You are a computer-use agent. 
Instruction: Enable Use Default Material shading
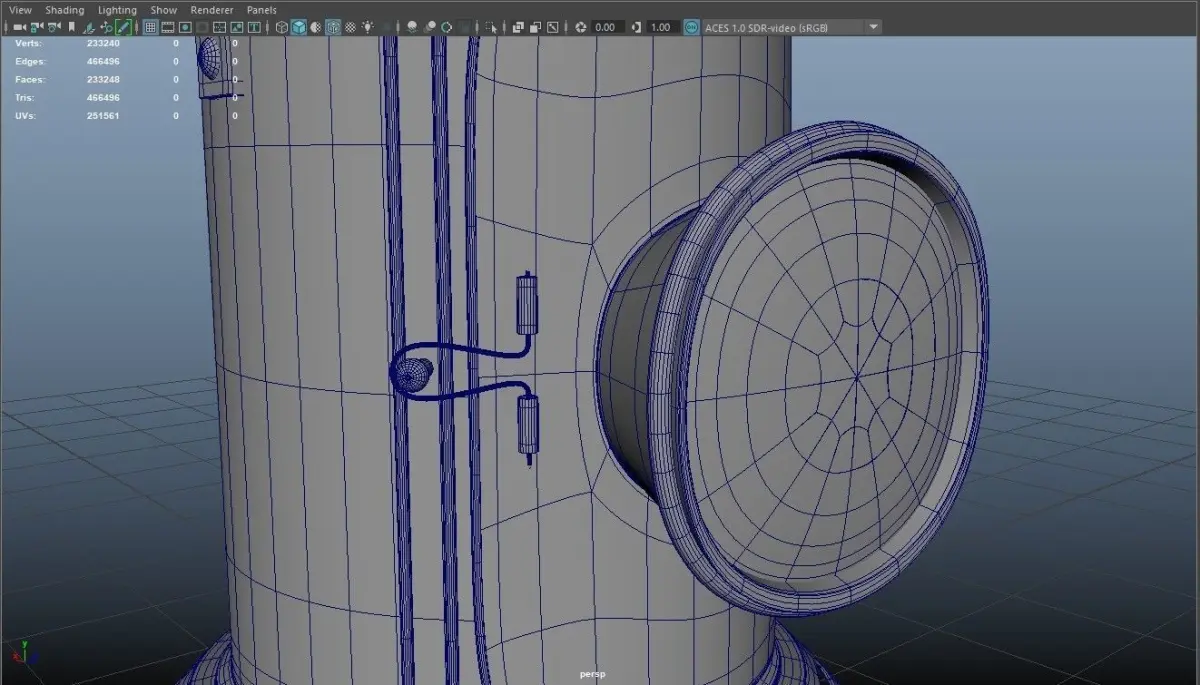click(316, 27)
